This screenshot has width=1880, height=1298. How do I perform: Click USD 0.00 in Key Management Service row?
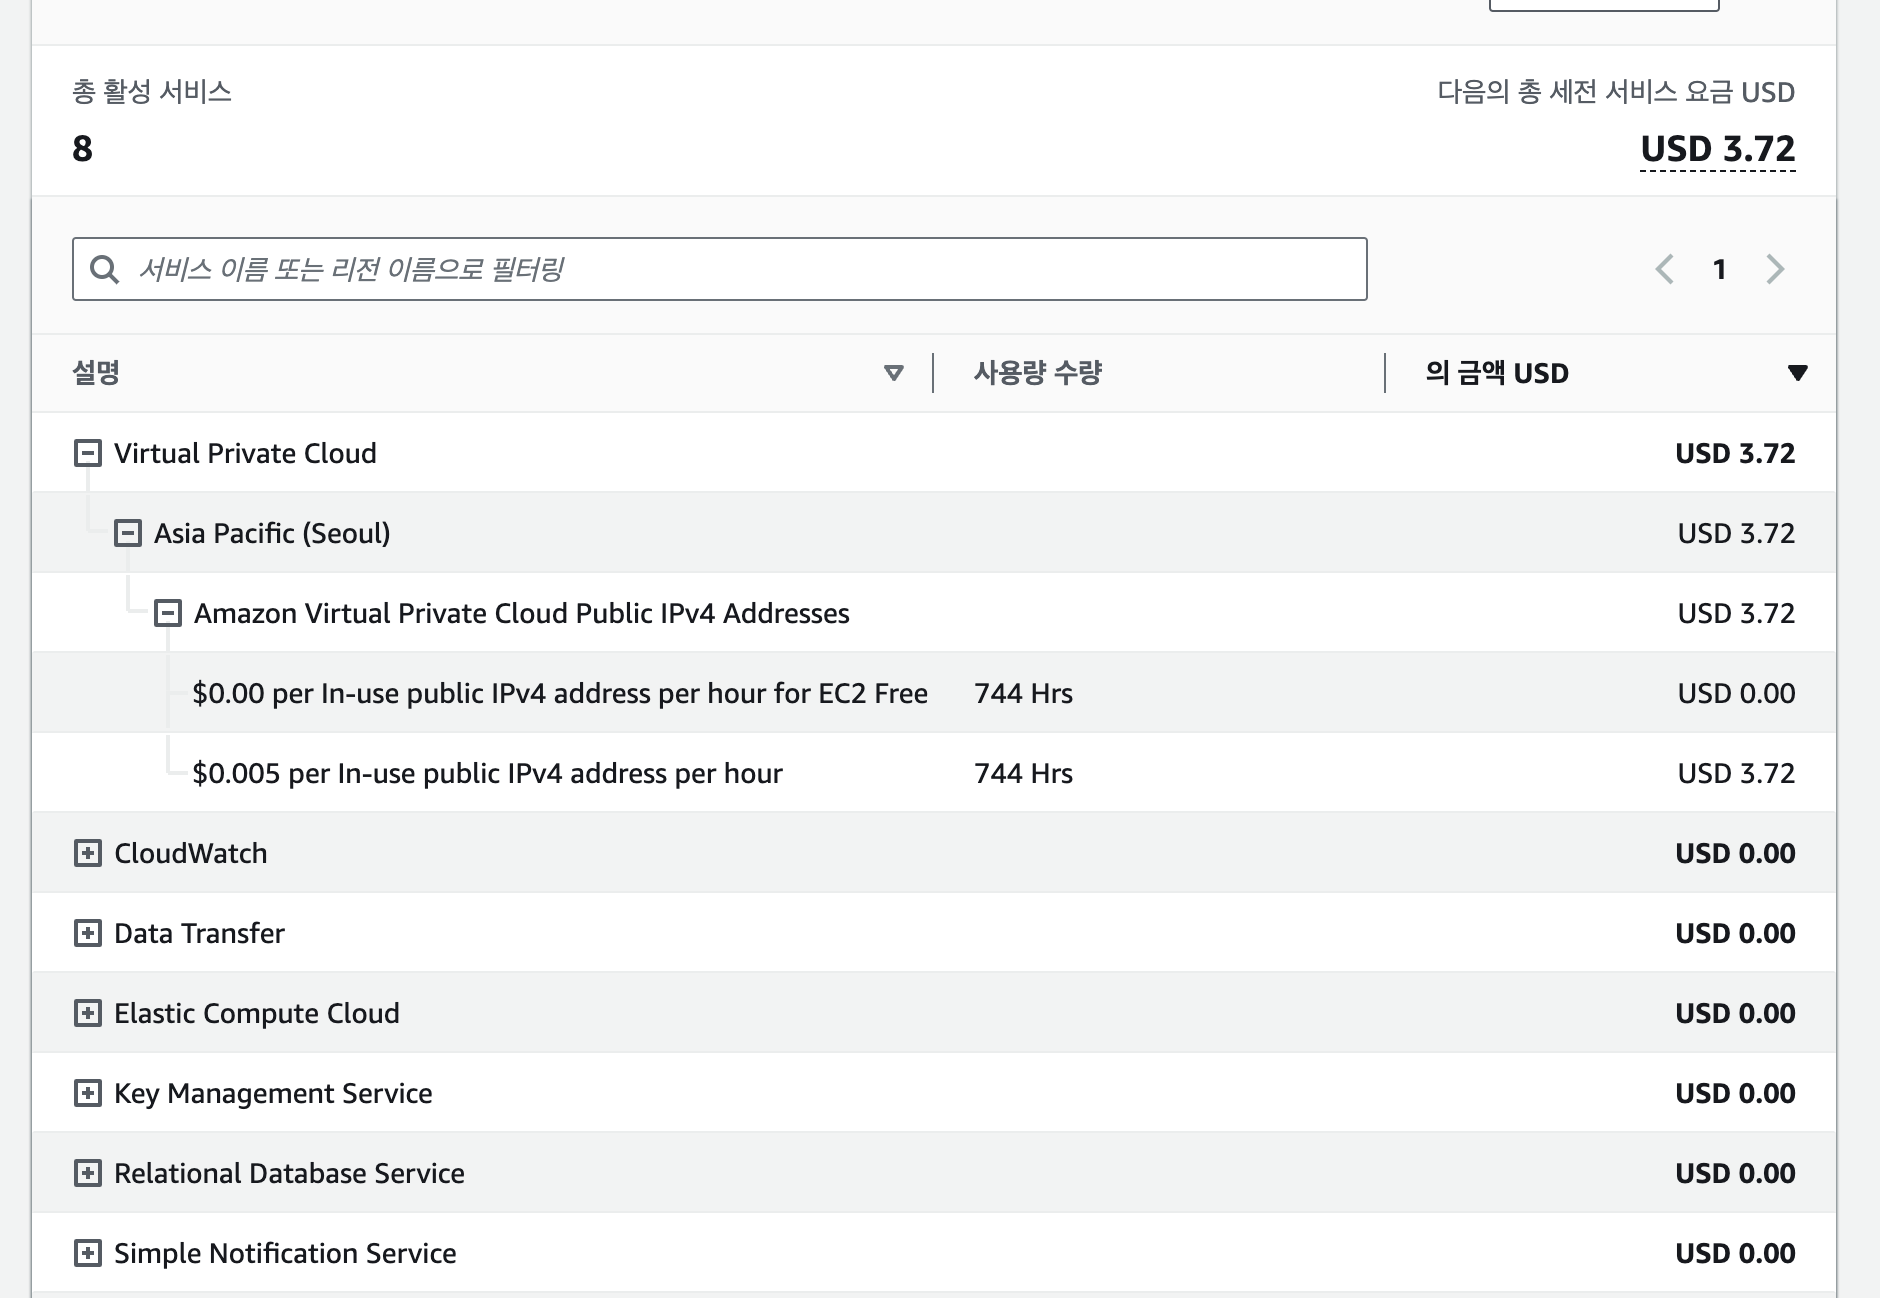(1735, 1093)
